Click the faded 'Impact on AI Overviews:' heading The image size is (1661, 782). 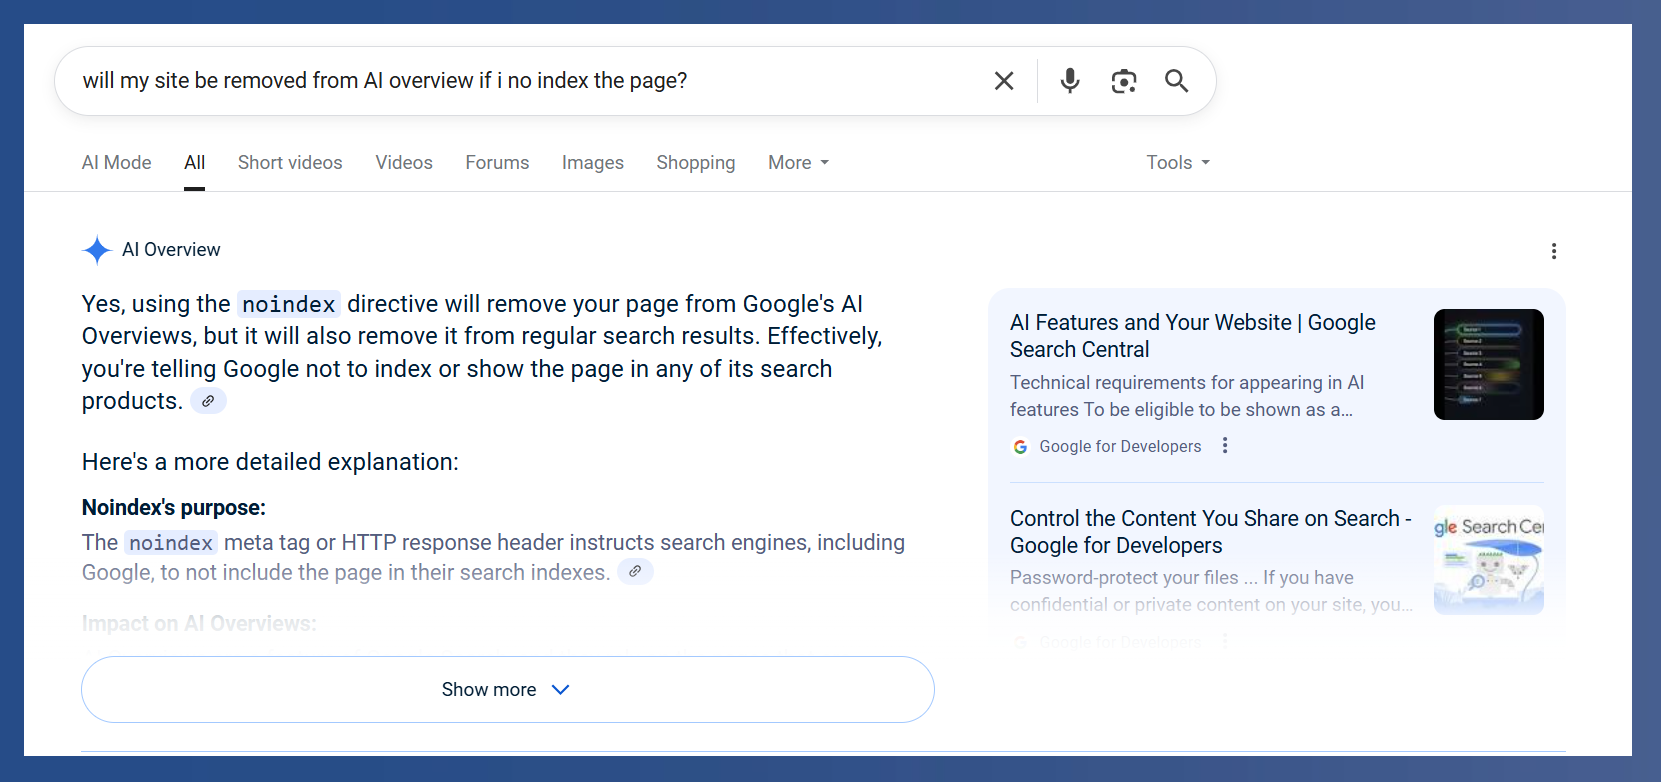pyautogui.click(x=199, y=624)
